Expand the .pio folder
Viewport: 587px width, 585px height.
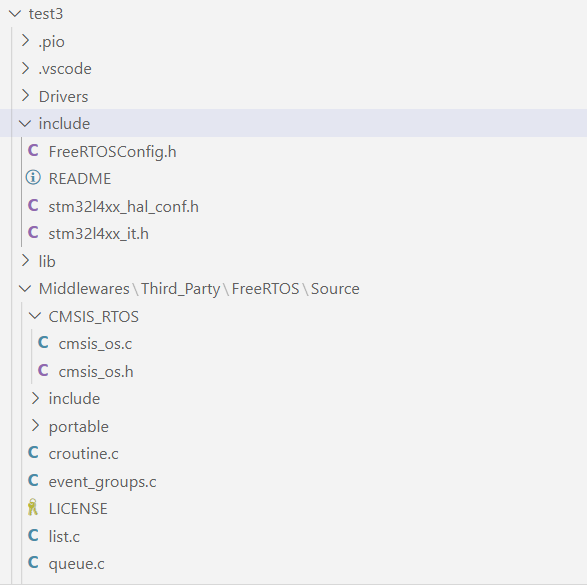click(25, 41)
